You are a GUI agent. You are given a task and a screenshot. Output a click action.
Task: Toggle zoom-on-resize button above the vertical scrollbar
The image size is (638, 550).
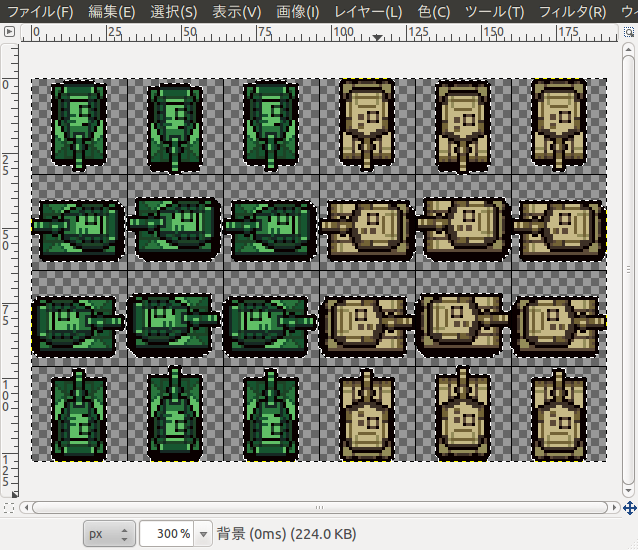click(629, 32)
